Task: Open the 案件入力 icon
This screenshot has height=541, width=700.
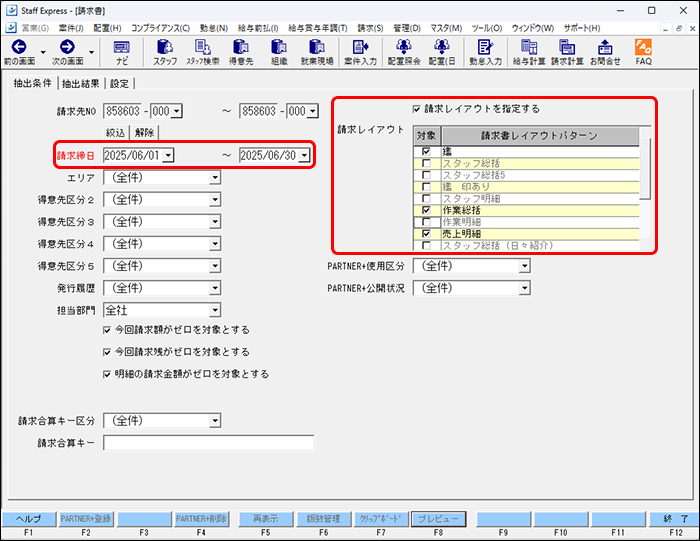Action: tap(360, 52)
